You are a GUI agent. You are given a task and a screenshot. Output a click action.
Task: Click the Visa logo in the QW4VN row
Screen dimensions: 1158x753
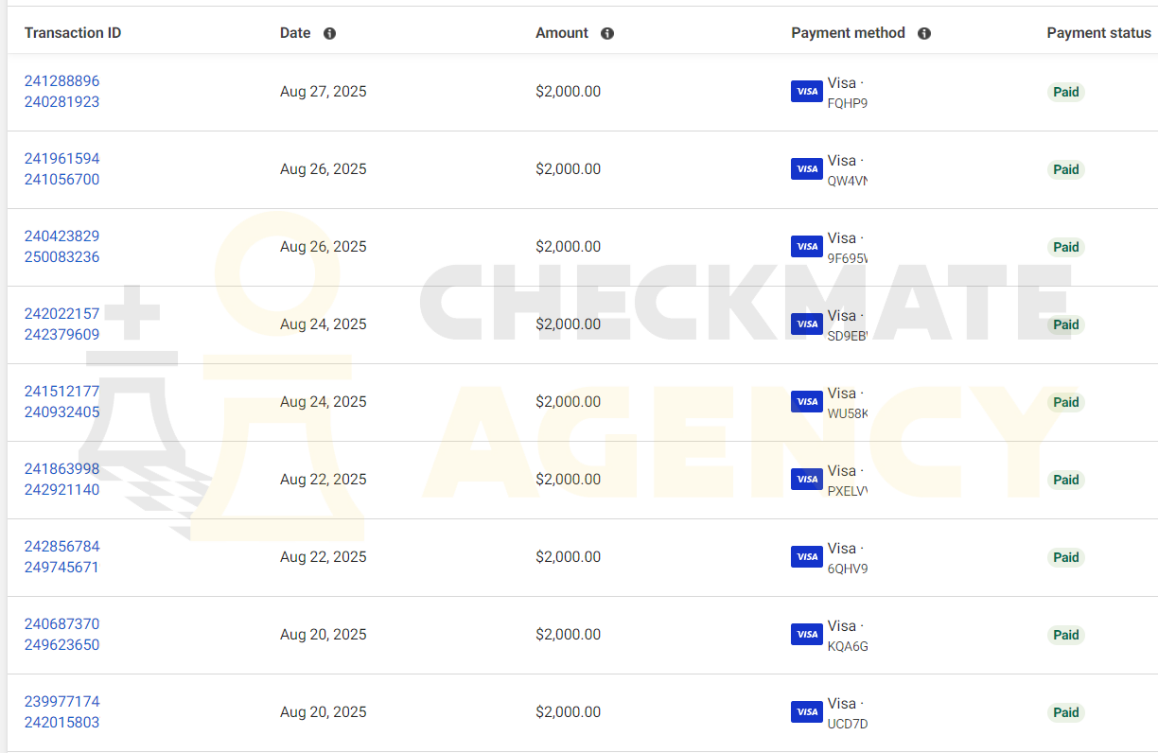coord(806,169)
